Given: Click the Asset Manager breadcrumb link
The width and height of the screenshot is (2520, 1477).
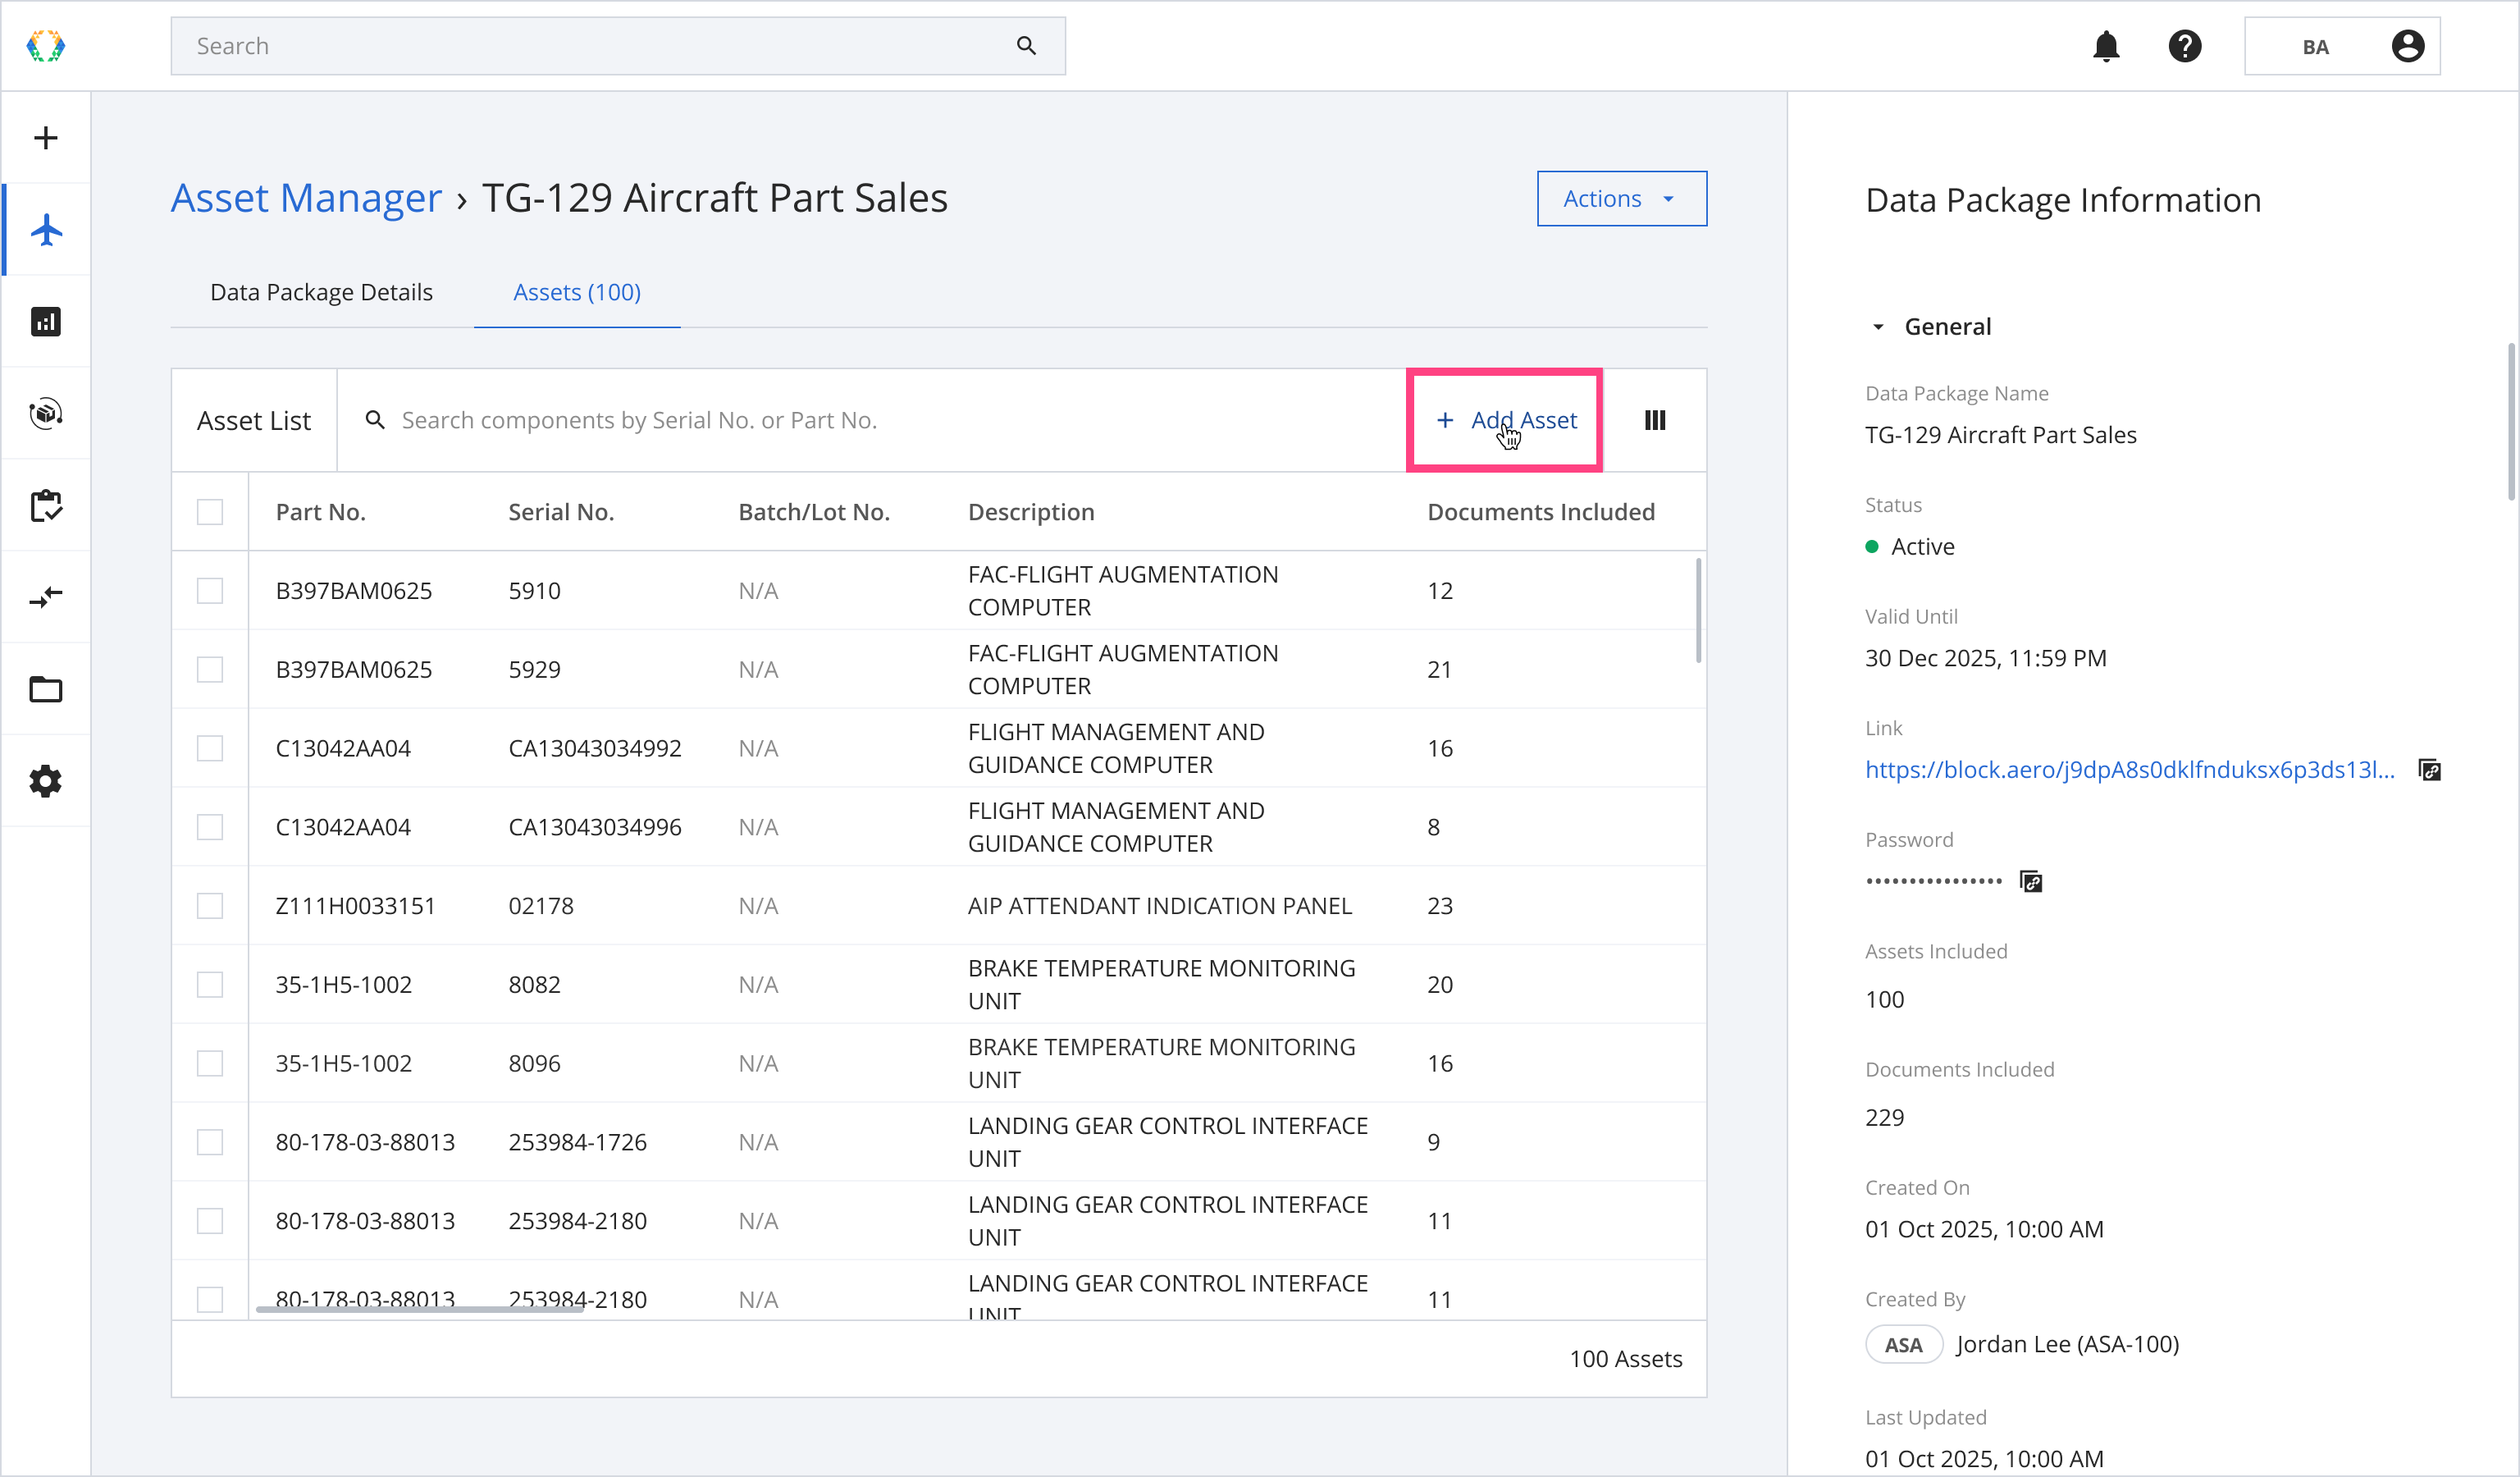Looking at the screenshot, I should 306,198.
